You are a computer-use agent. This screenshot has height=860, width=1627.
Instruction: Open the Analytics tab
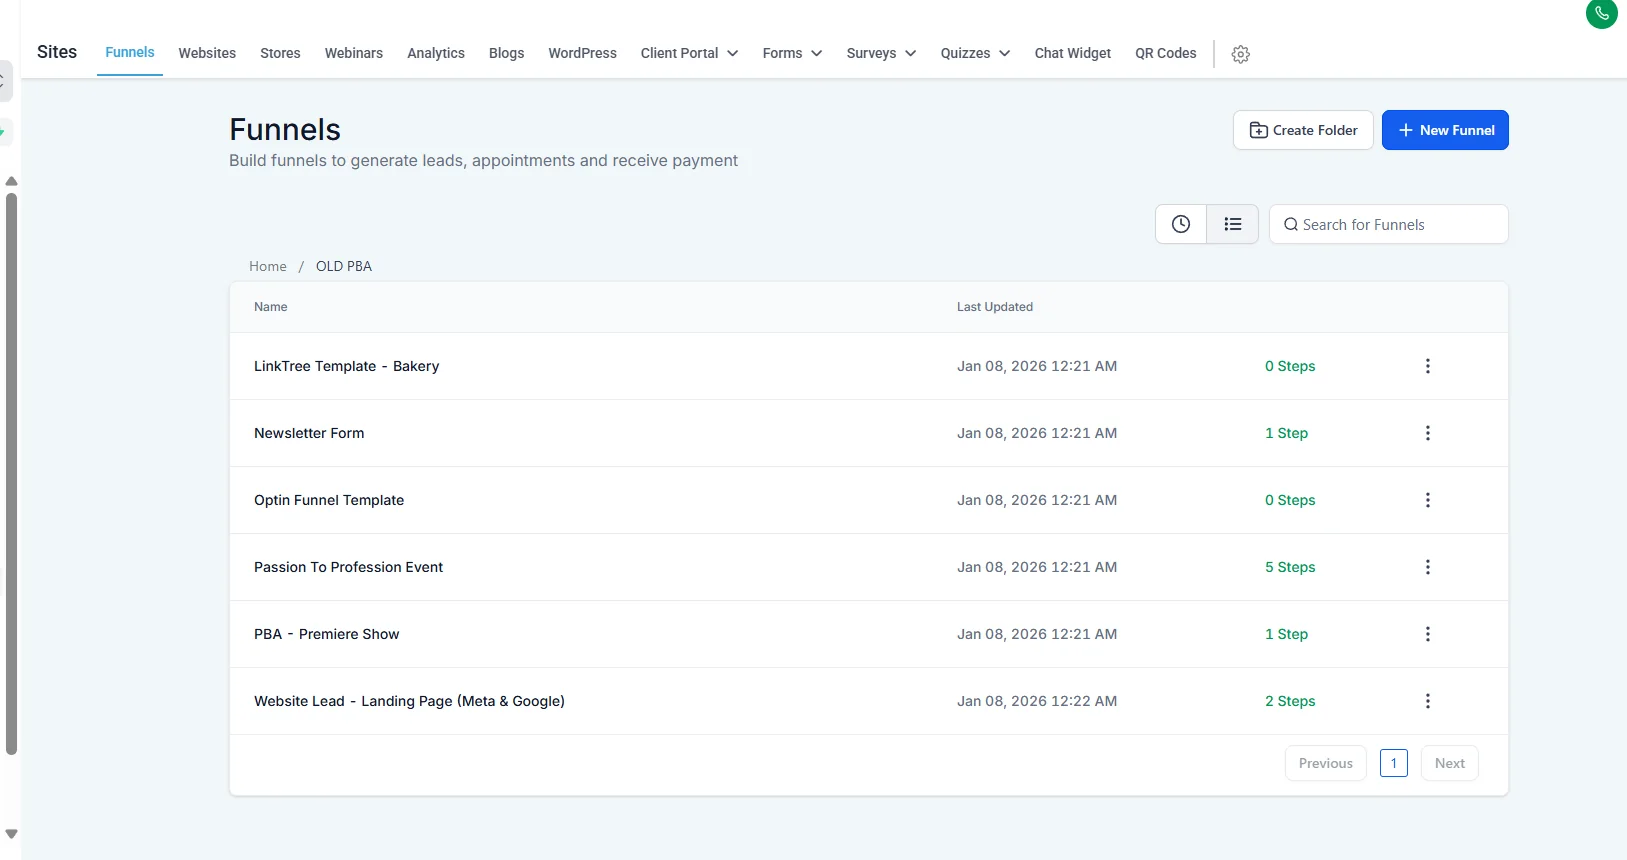pyautogui.click(x=436, y=53)
